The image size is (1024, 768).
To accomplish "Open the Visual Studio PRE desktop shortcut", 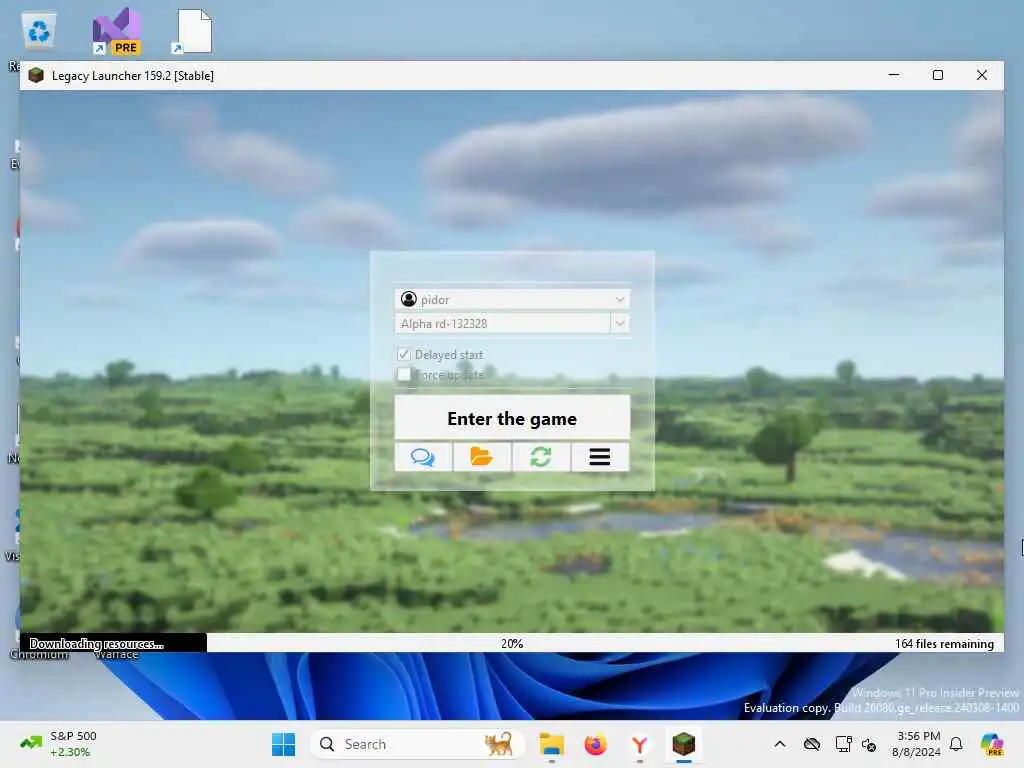I will tap(116, 31).
